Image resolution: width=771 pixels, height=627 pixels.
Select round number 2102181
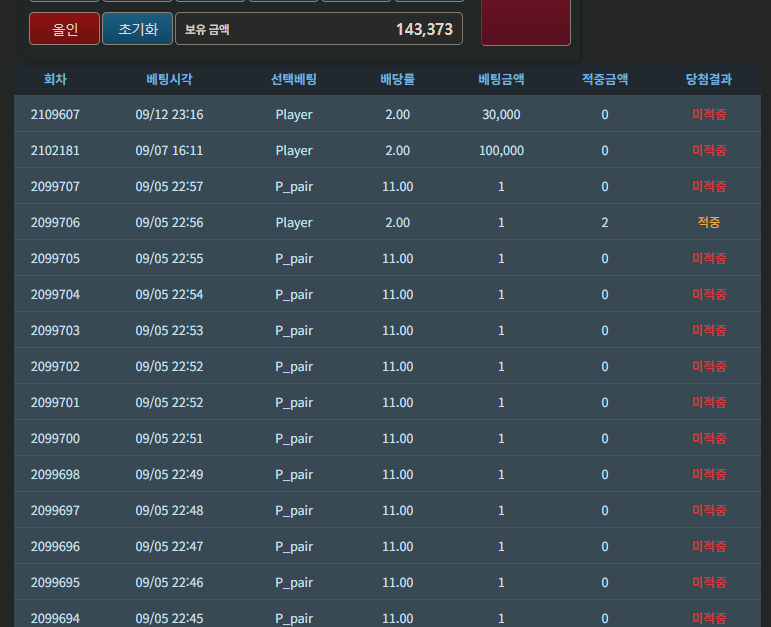point(55,150)
